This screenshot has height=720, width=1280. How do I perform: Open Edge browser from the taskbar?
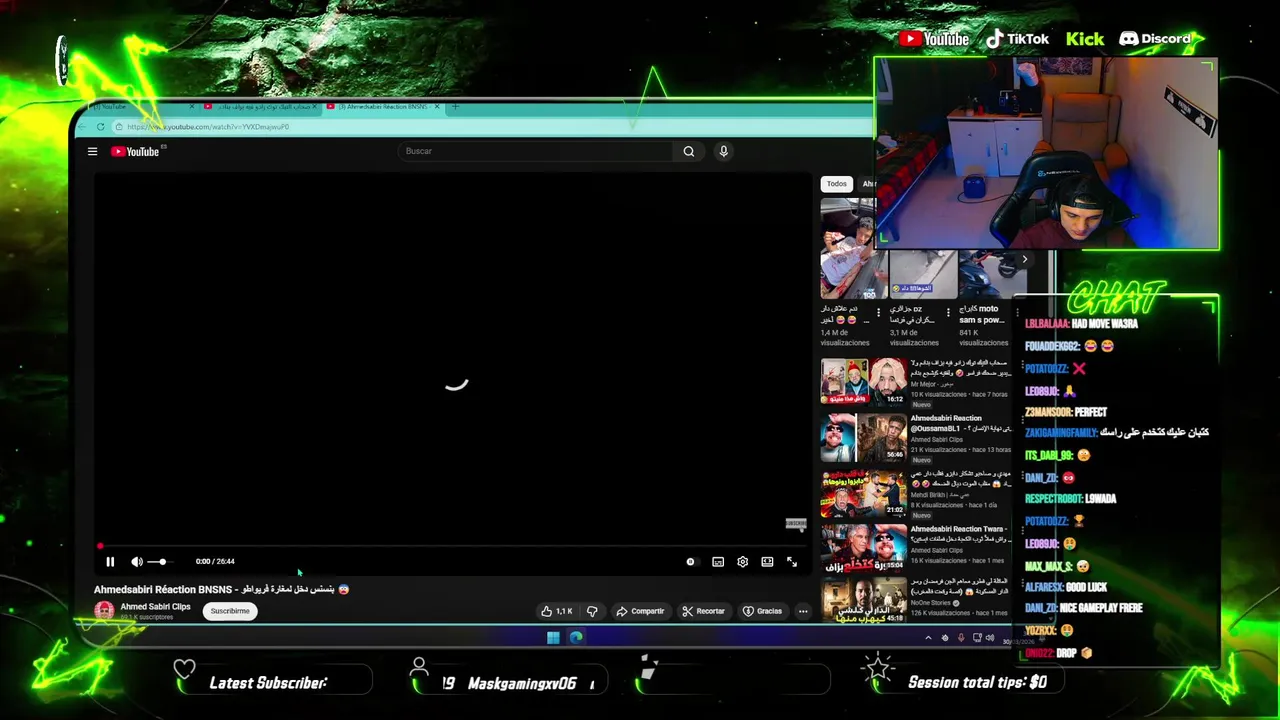click(576, 637)
